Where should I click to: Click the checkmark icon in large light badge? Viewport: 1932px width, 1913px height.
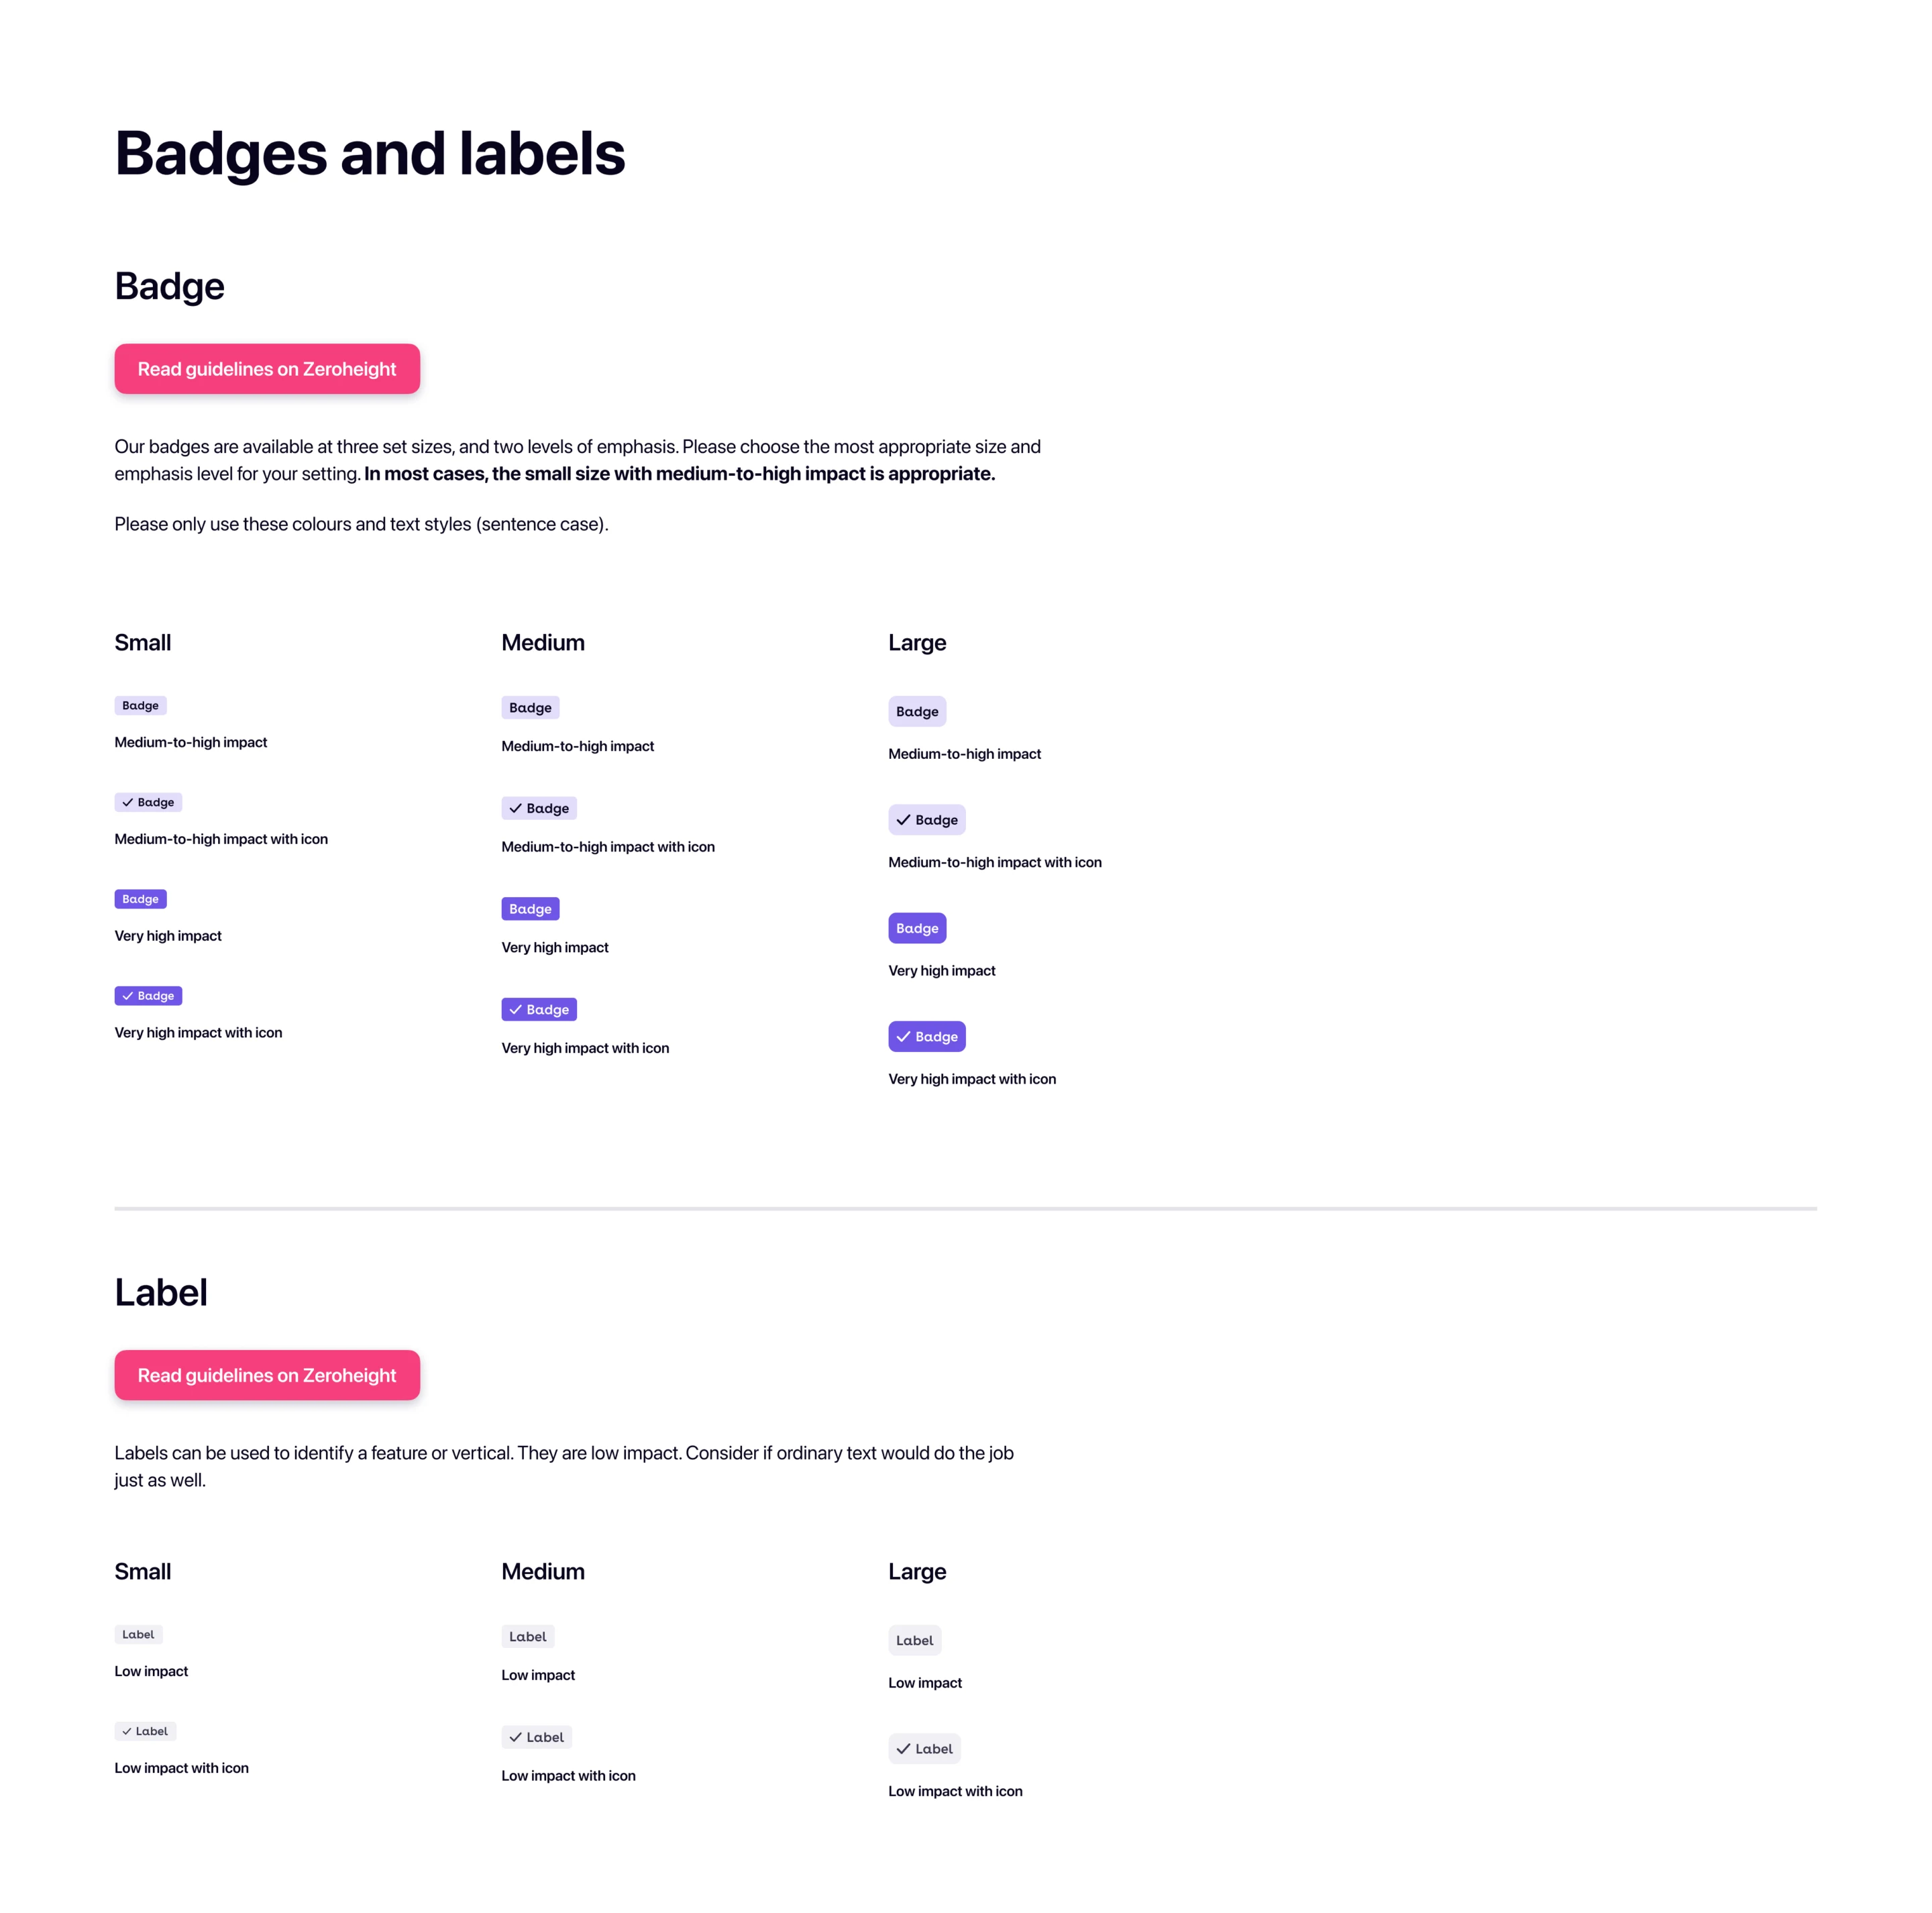click(x=903, y=820)
